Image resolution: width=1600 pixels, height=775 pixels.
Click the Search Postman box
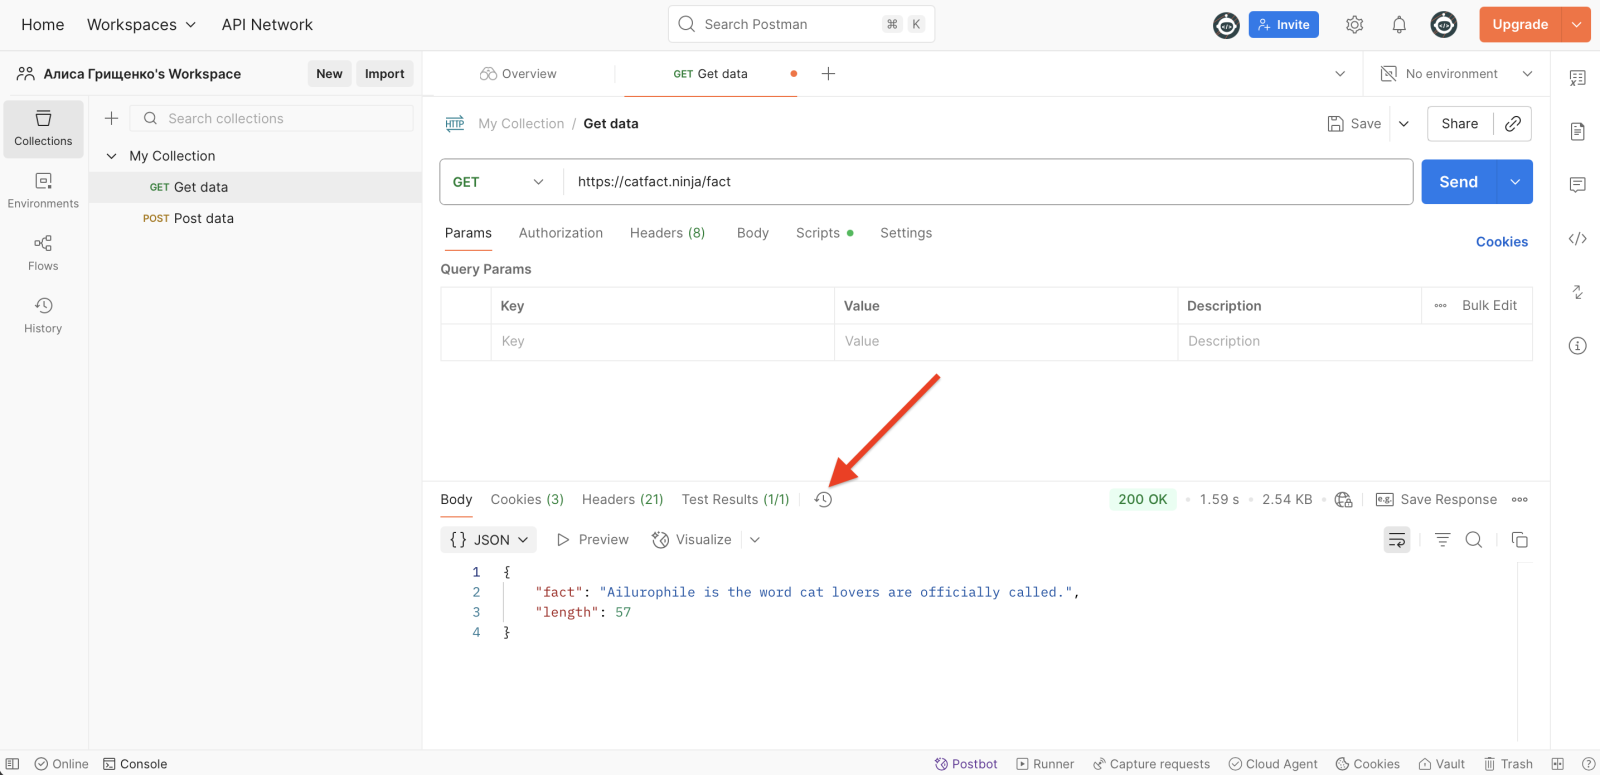pyautogui.click(x=801, y=25)
